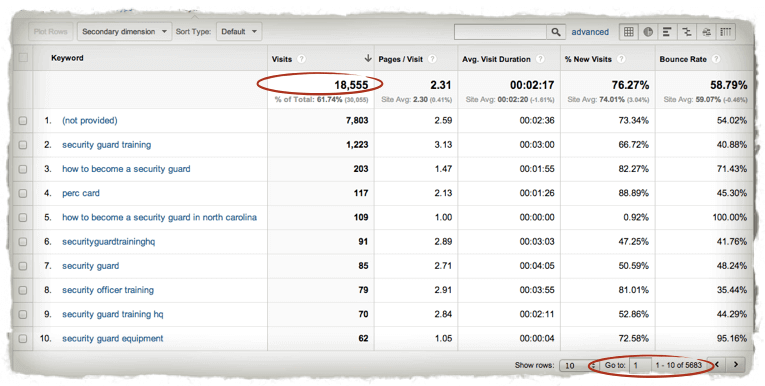This screenshot has width=765, height=386.
Task: Click the Plot Rows button
Action: pyautogui.click(x=51, y=32)
